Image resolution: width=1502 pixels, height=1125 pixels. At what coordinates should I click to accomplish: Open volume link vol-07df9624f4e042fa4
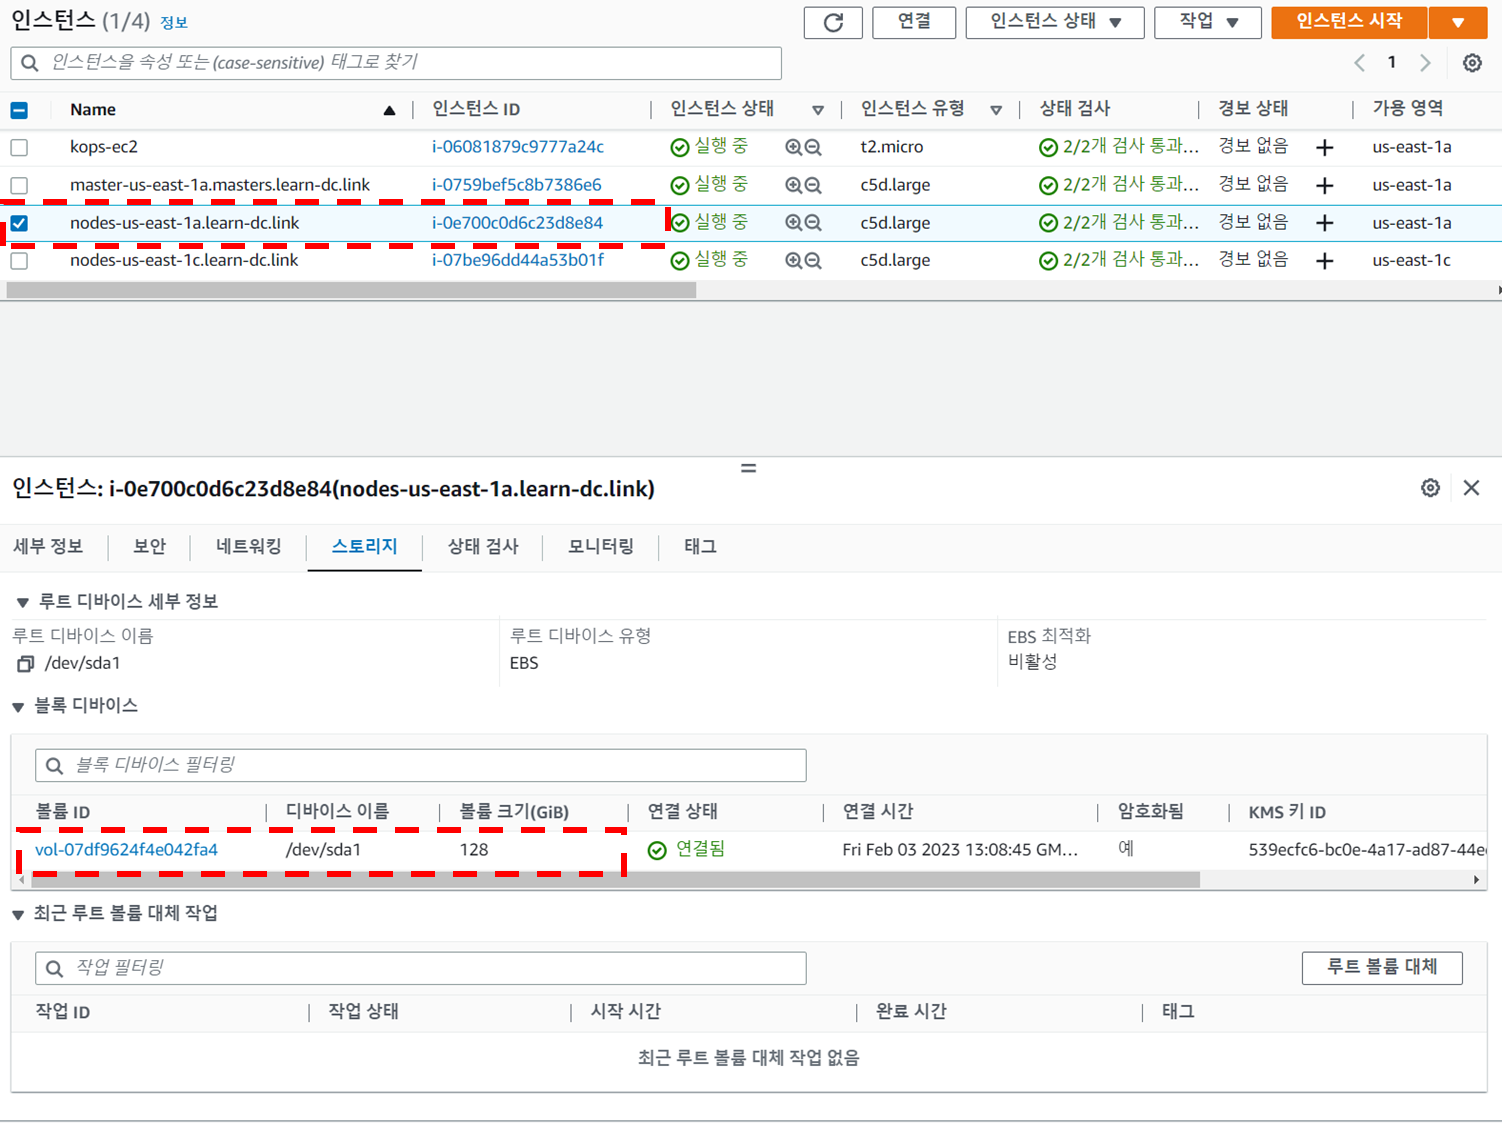click(125, 849)
